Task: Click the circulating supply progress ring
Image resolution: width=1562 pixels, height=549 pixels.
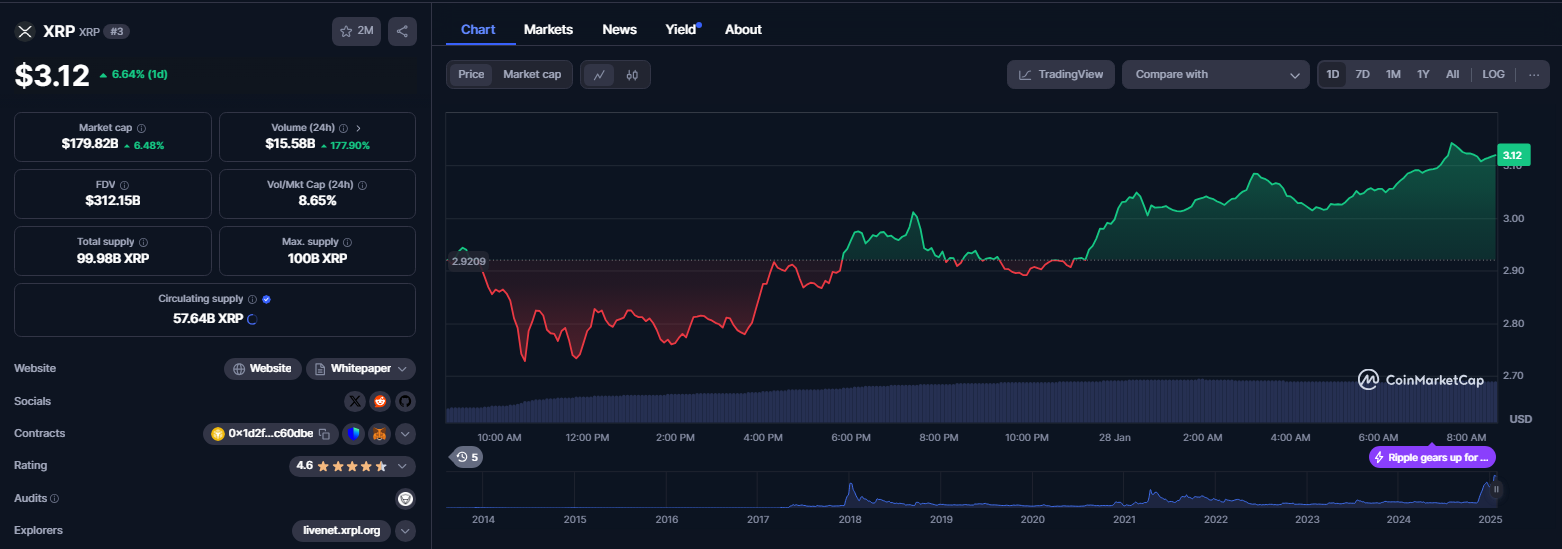Action: click(x=252, y=319)
